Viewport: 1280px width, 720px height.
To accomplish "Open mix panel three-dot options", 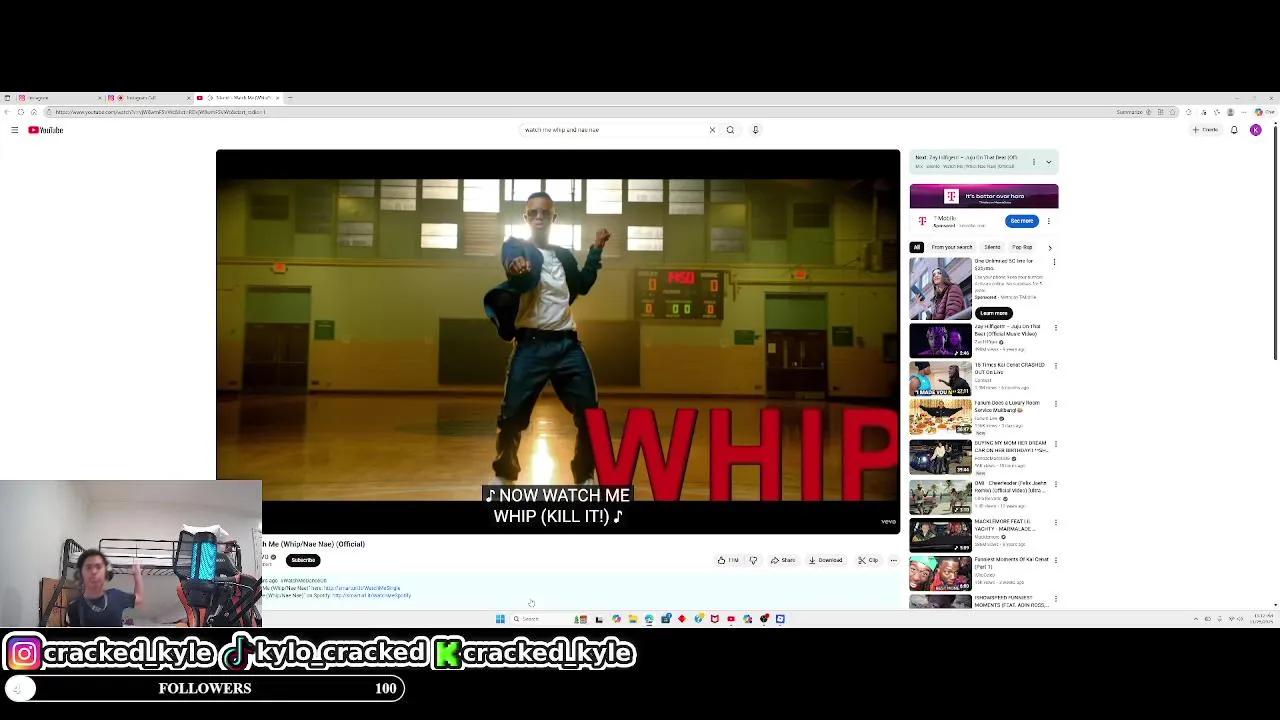I will (x=1034, y=161).
